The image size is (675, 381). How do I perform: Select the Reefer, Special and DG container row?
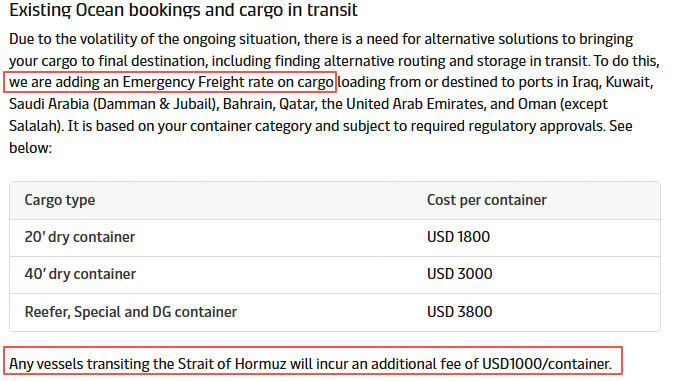coord(335,313)
